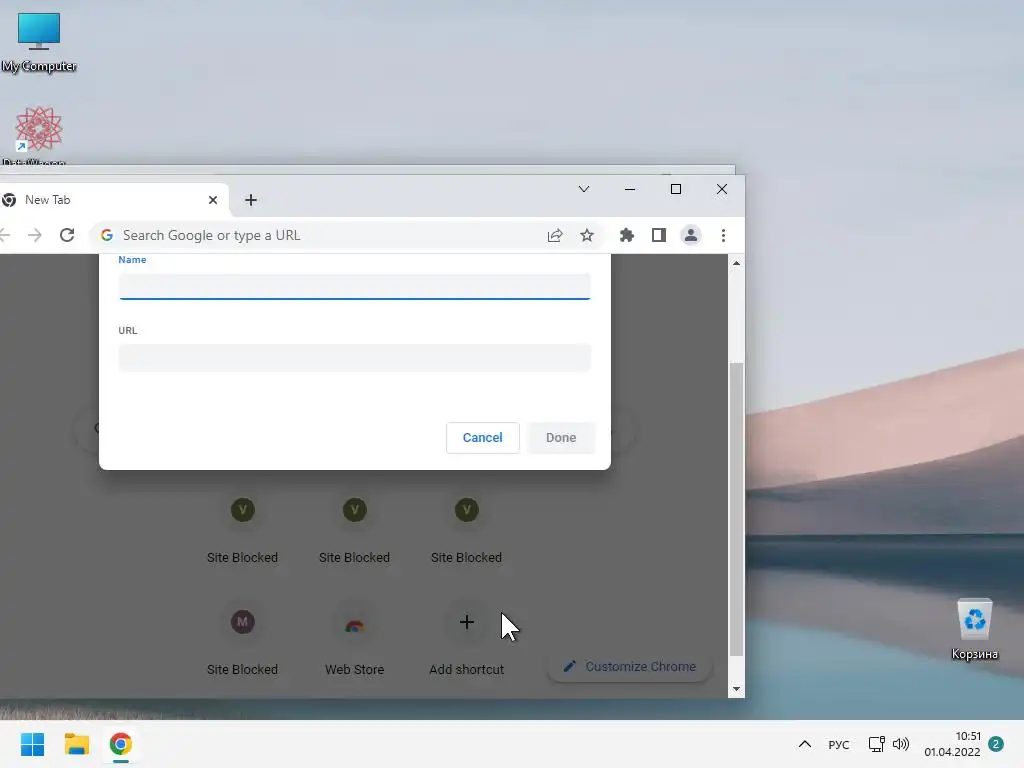Open the Windows Start menu
Image resolution: width=1024 pixels, height=768 pixels.
[33, 744]
